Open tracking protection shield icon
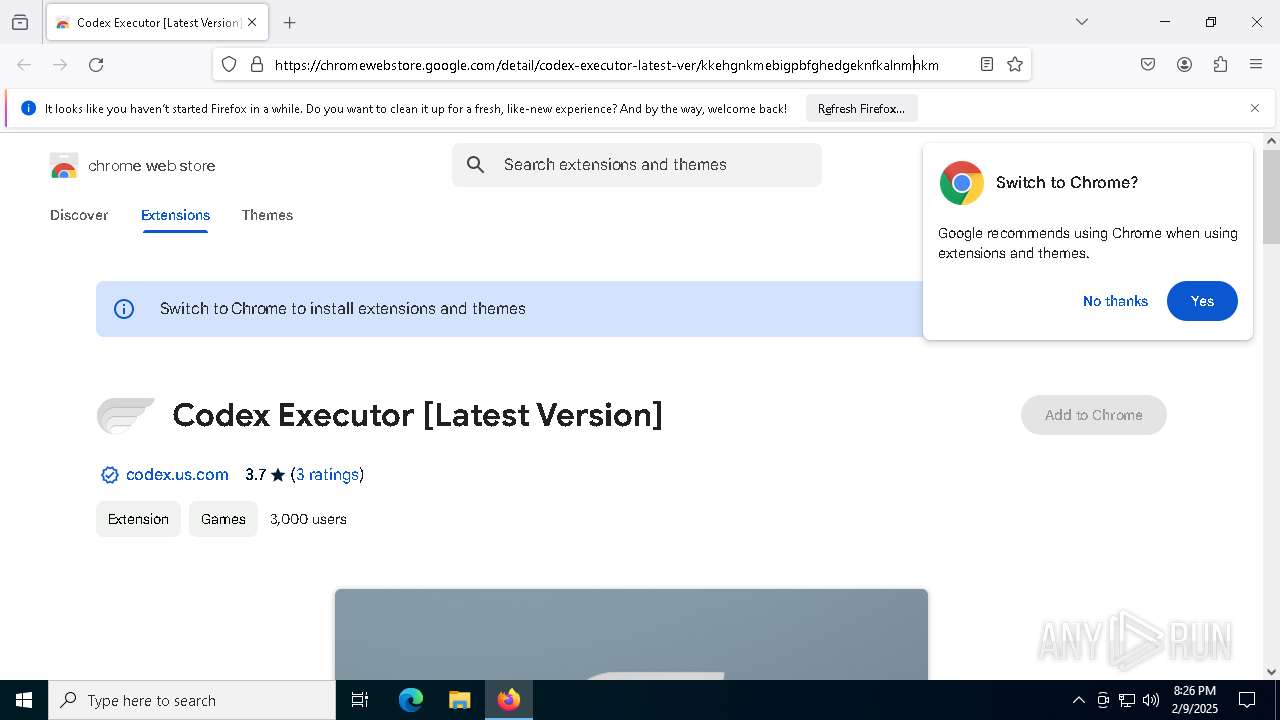The image size is (1280, 720). (x=229, y=64)
